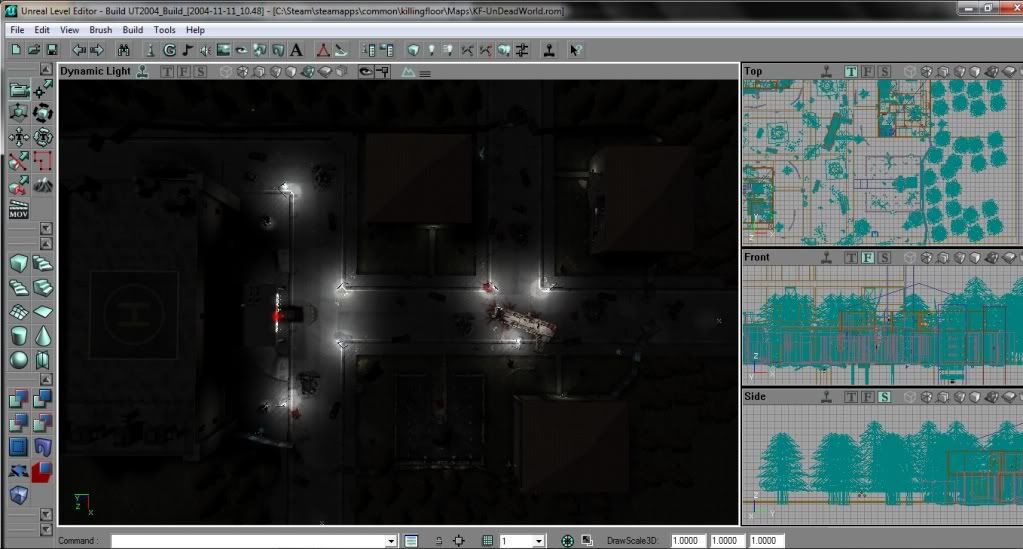Open the Brush menu
Image resolution: width=1023 pixels, height=549 pixels.
[100, 30]
